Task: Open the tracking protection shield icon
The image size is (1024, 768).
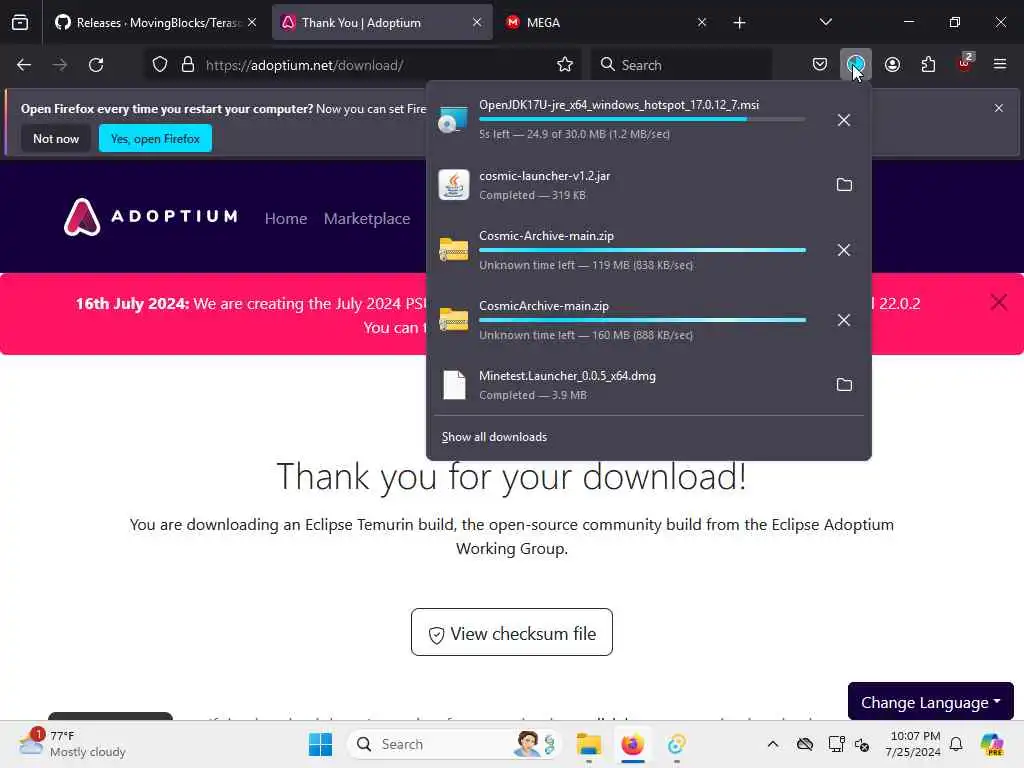Action: tap(160, 65)
